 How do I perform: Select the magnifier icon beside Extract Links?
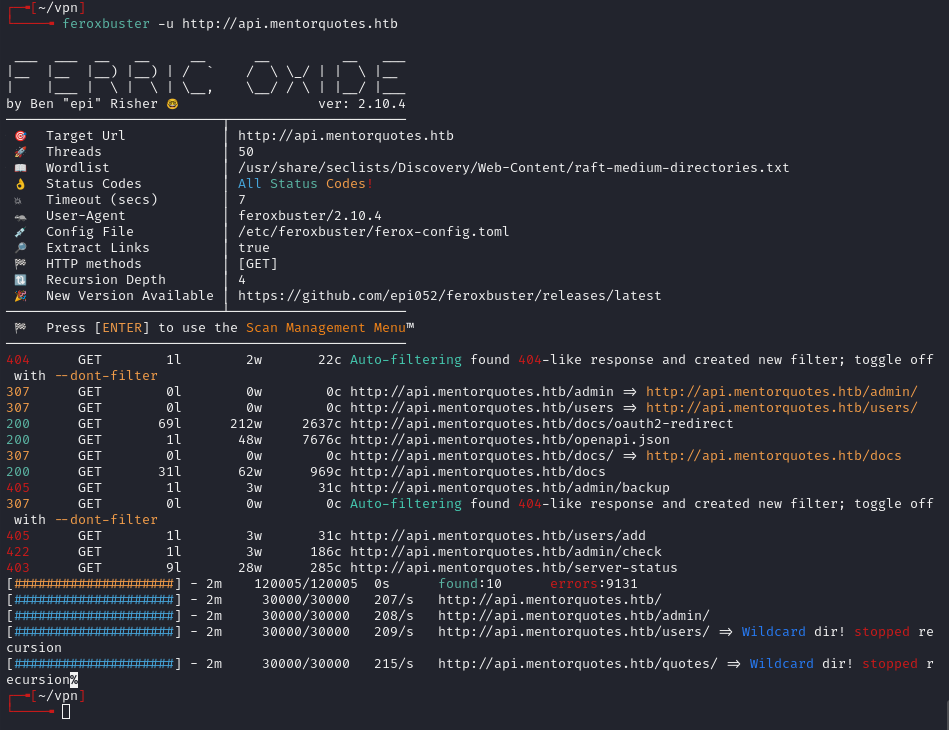pos(20,247)
